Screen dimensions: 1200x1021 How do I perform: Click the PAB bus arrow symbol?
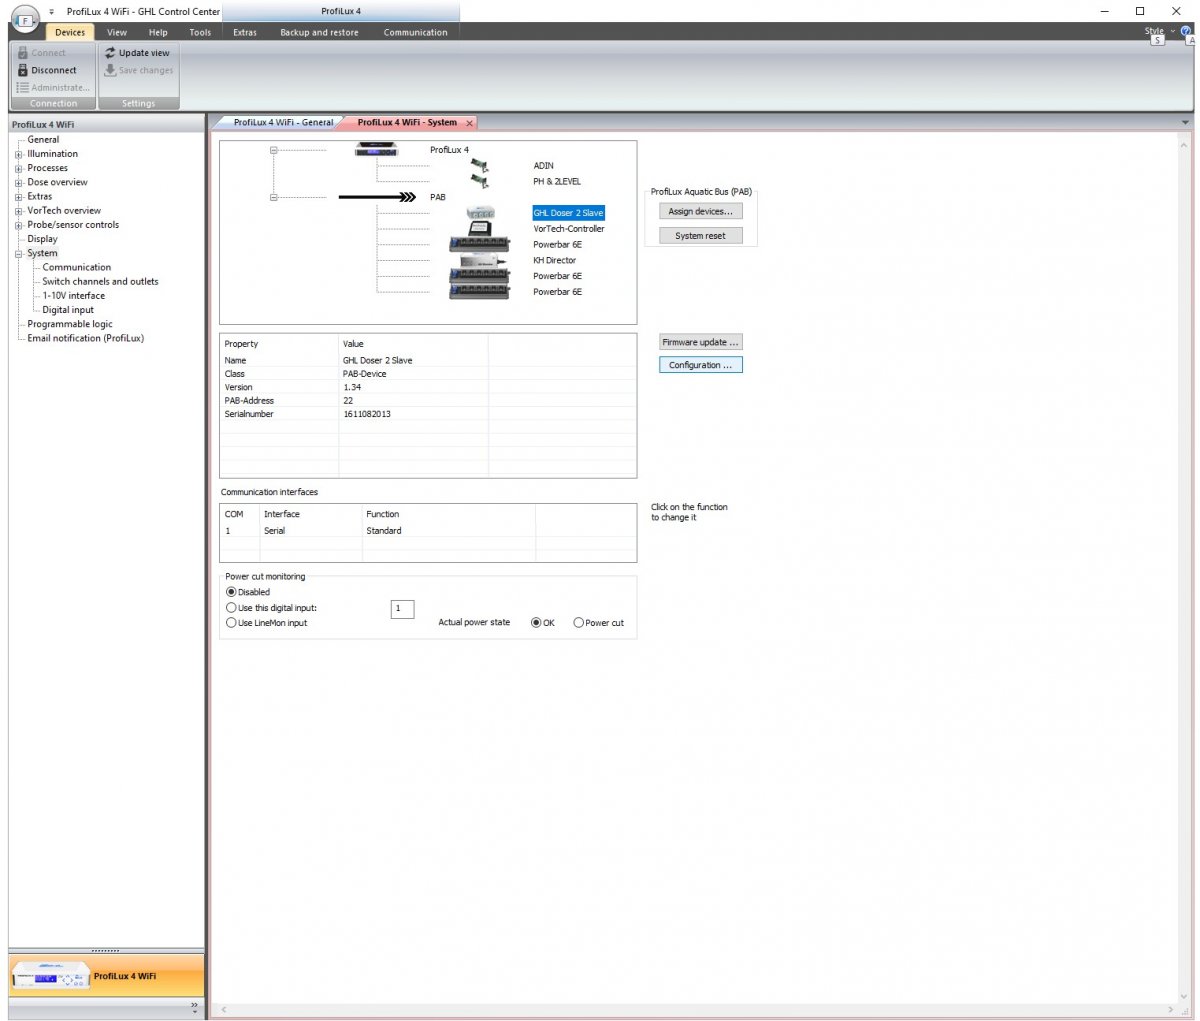(x=377, y=197)
